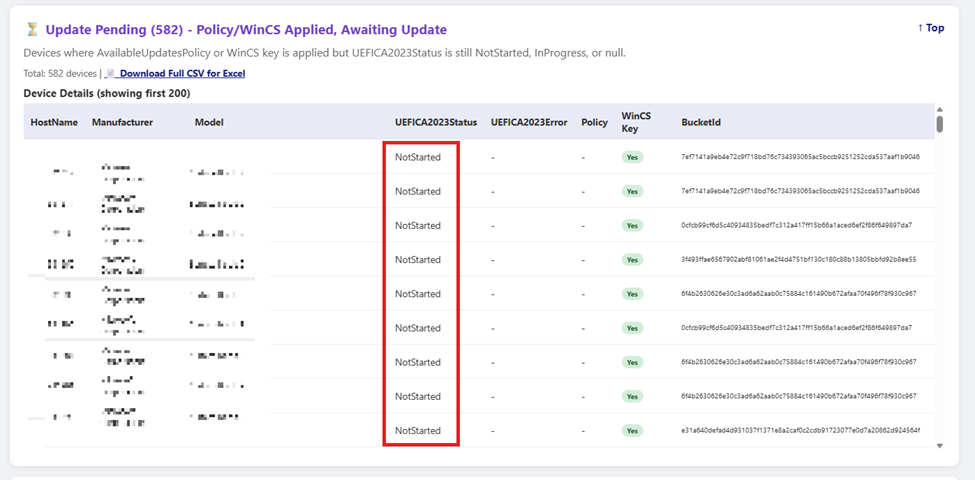The height and width of the screenshot is (480, 975).
Task: Click Yes badge in the 3f493ffae bucket row
Action: pos(631,260)
